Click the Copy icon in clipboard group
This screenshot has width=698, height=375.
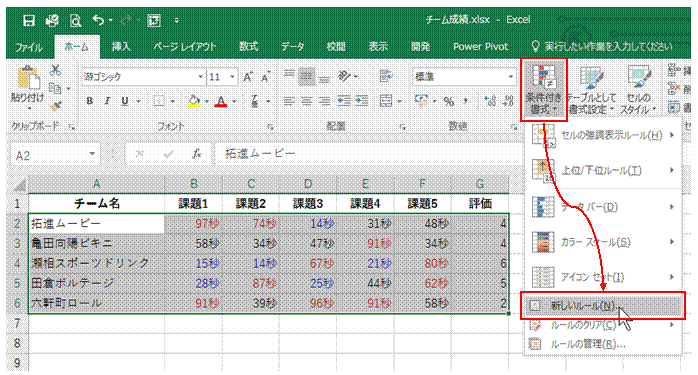(55, 88)
